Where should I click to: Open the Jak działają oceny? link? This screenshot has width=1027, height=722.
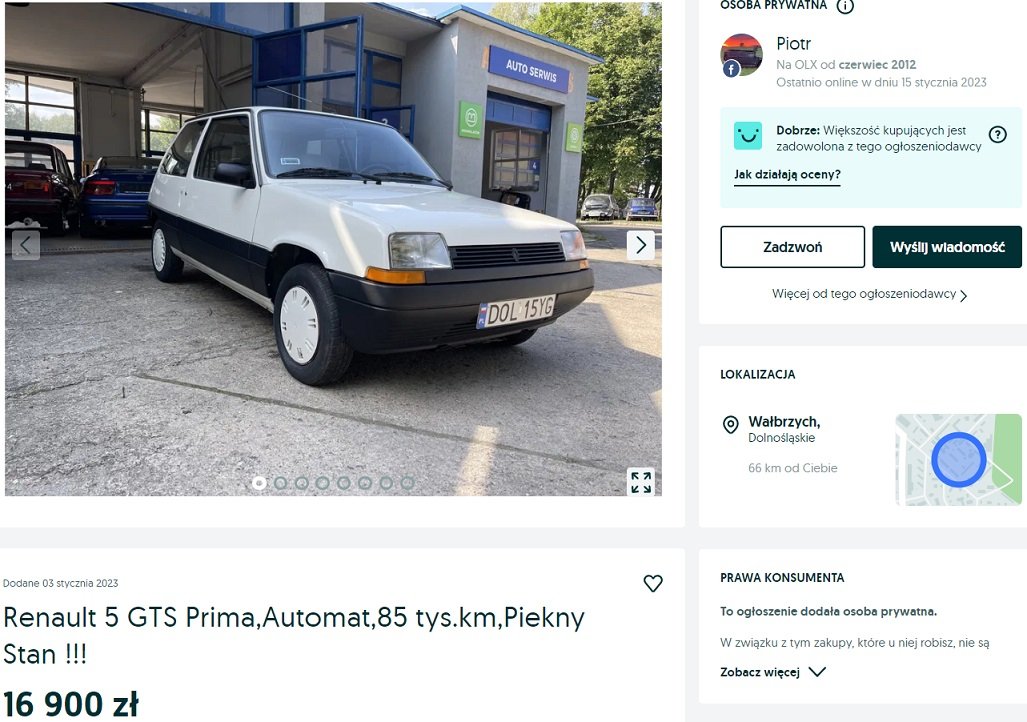click(x=787, y=175)
